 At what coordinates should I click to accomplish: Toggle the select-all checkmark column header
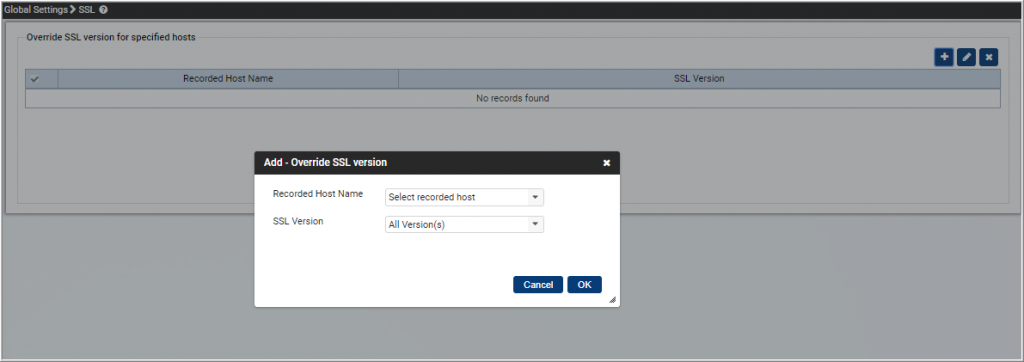35,79
